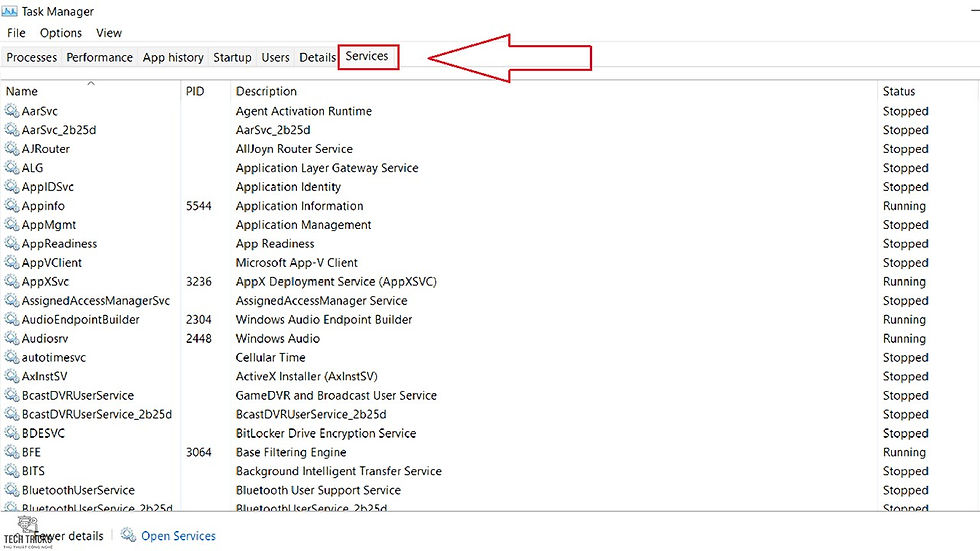The width and height of the screenshot is (980, 551).
Task: Click the PID value 5544
Action: 199,206
